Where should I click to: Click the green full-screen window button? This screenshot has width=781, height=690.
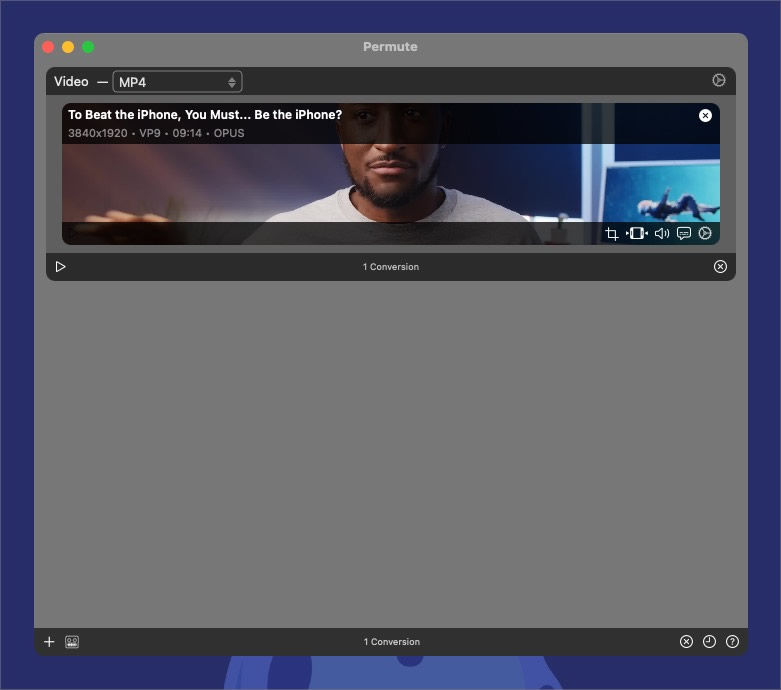88,47
